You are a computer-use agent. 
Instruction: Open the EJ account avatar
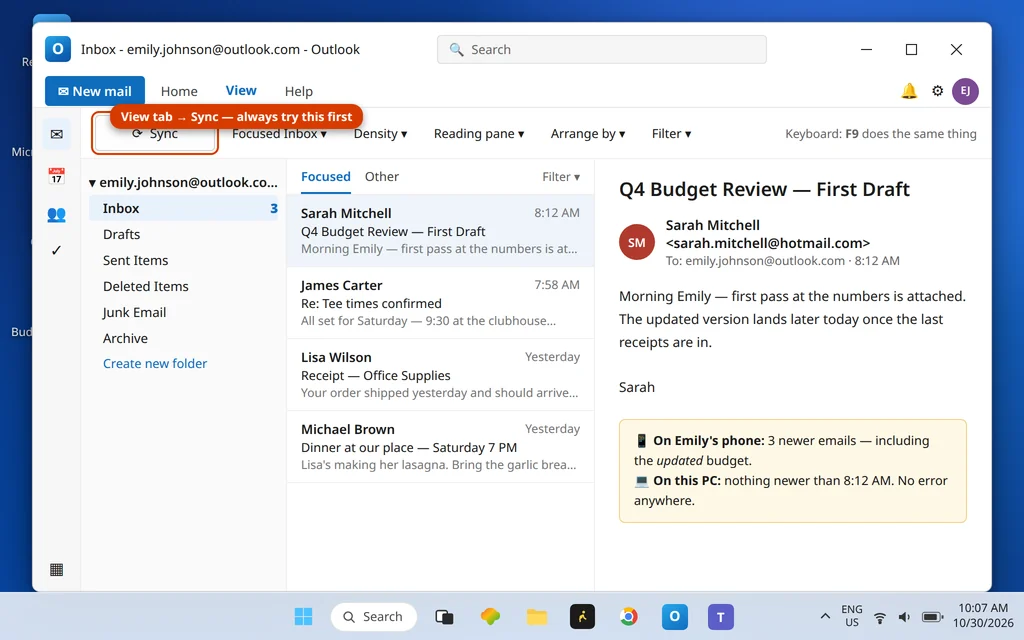click(965, 91)
